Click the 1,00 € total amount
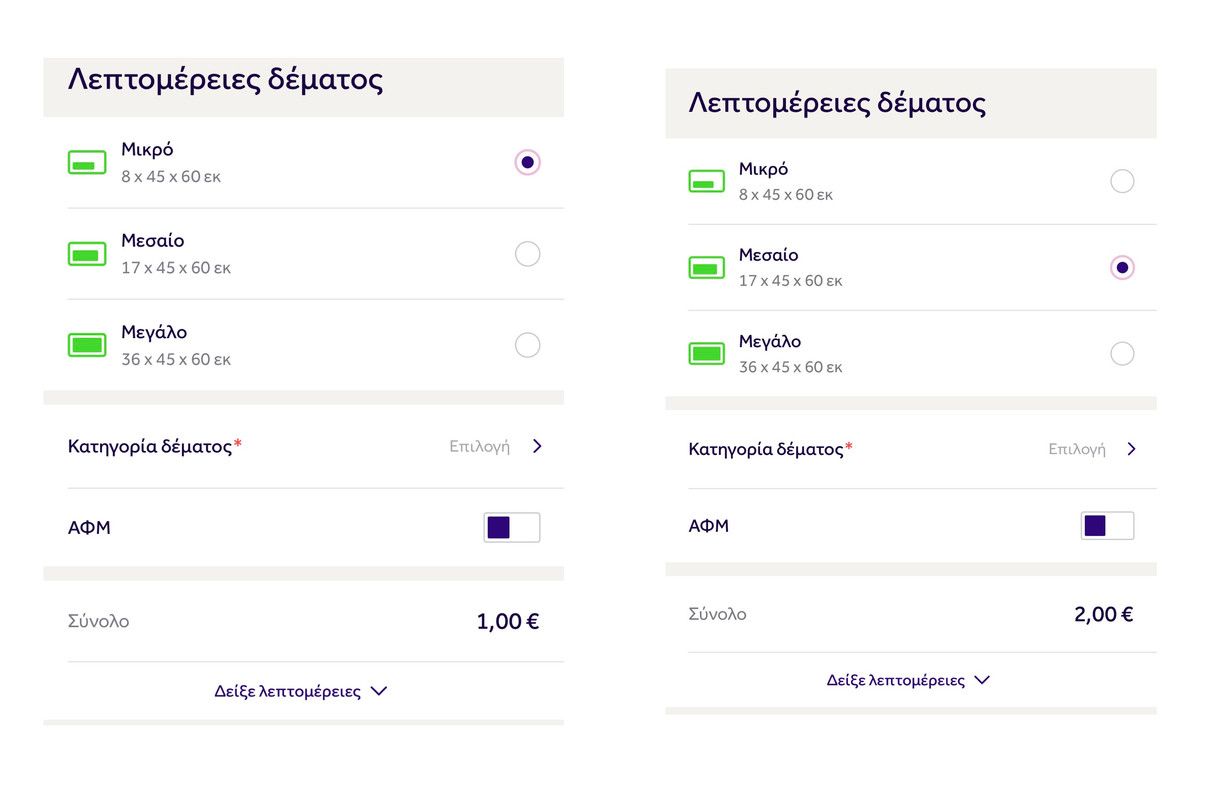 pyautogui.click(x=508, y=622)
